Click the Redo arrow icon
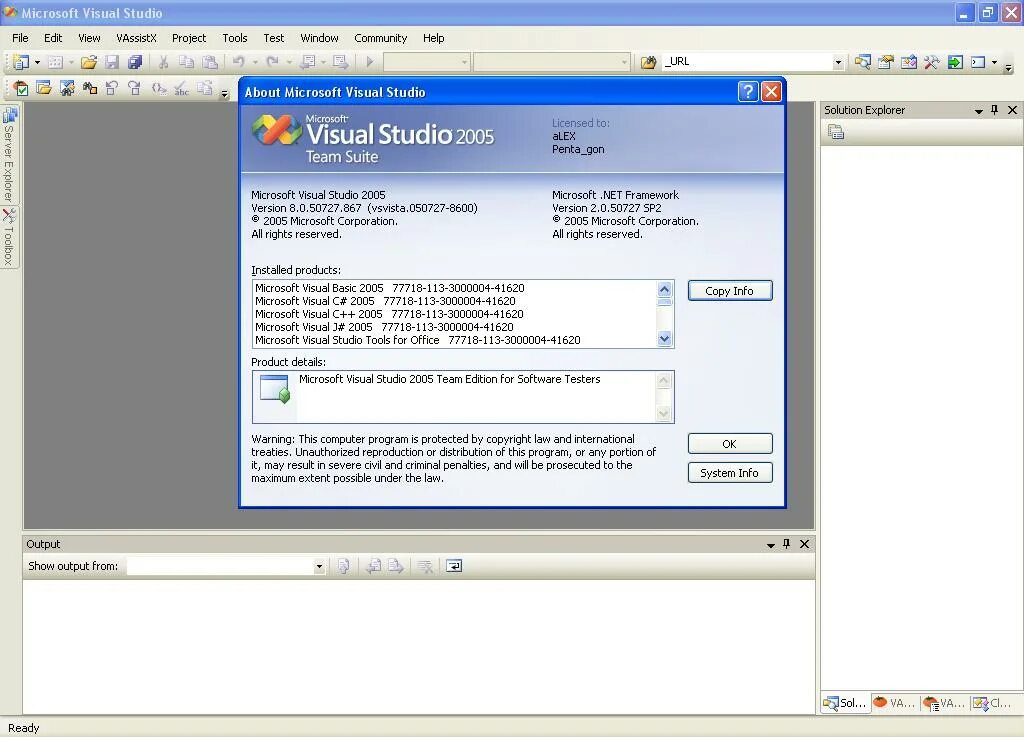Viewport: 1024px width, 737px height. pos(272,62)
